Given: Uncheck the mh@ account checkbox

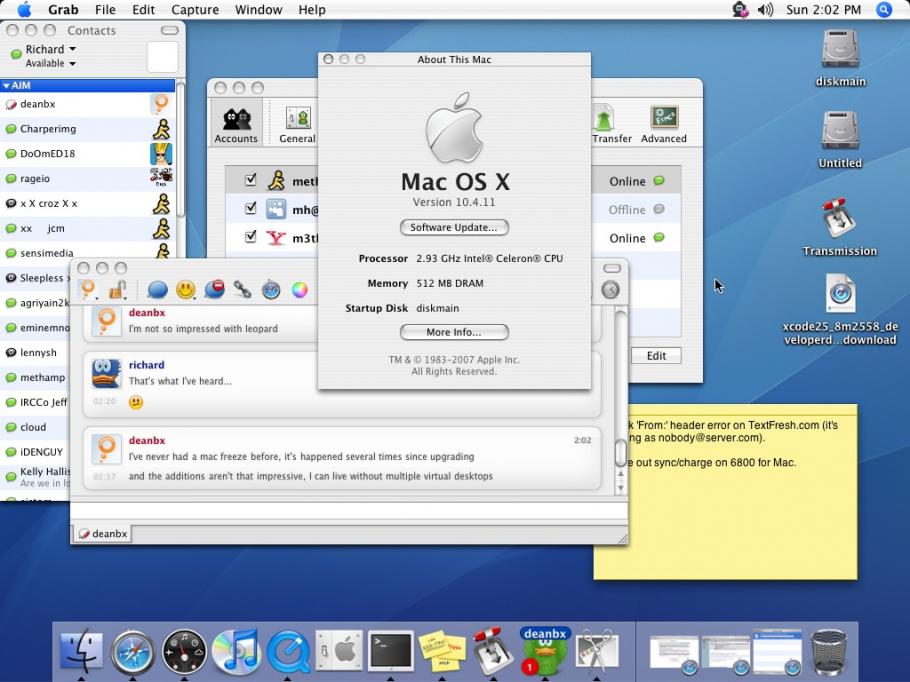Looking at the screenshot, I should pos(250,208).
